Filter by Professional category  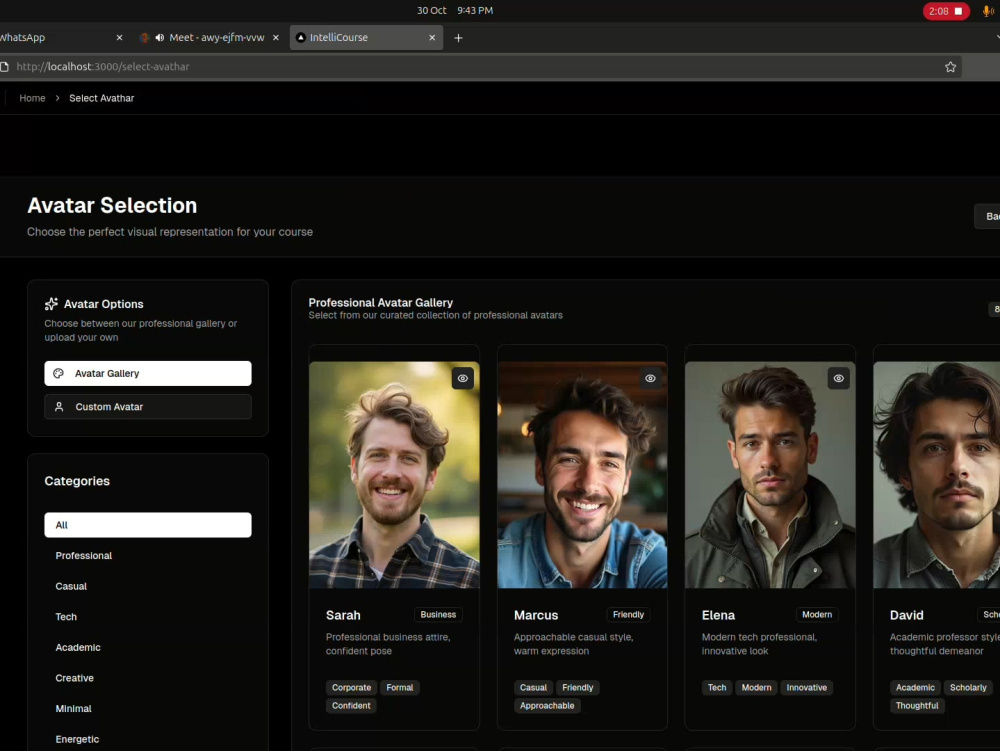tap(84, 556)
